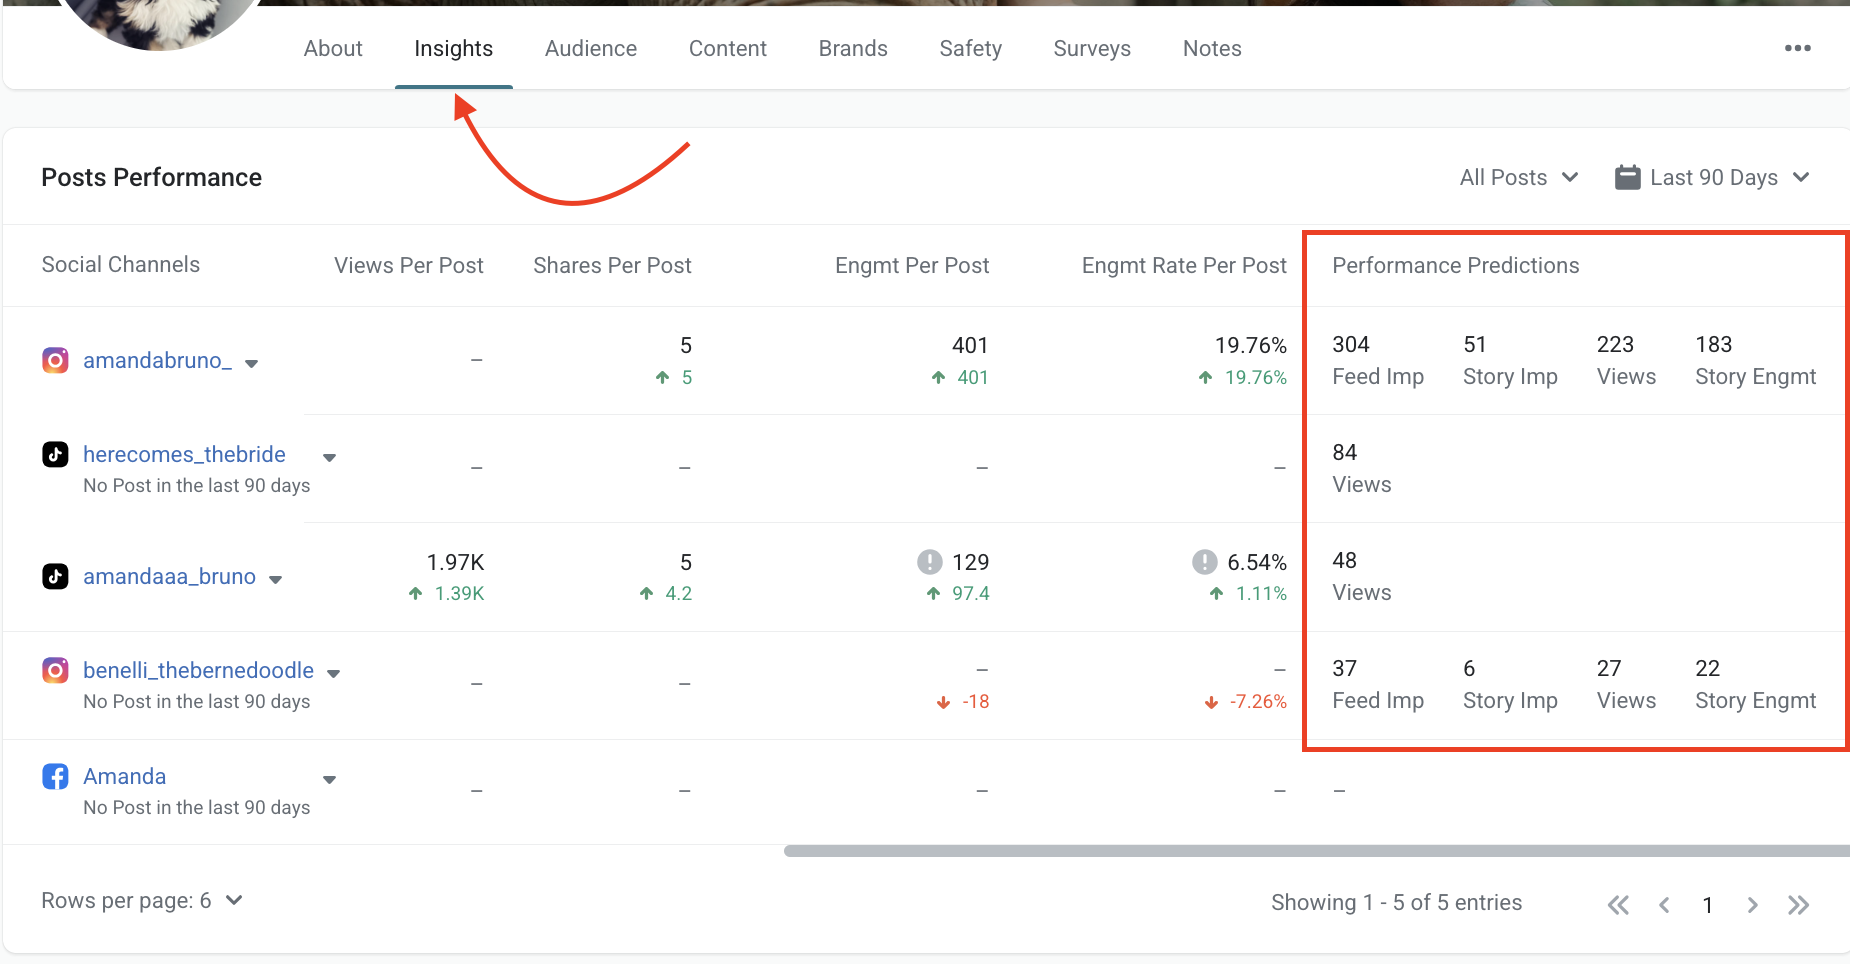The image size is (1850, 964).
Task: Click the horizontal table scrollbar
Action: 1316,851
